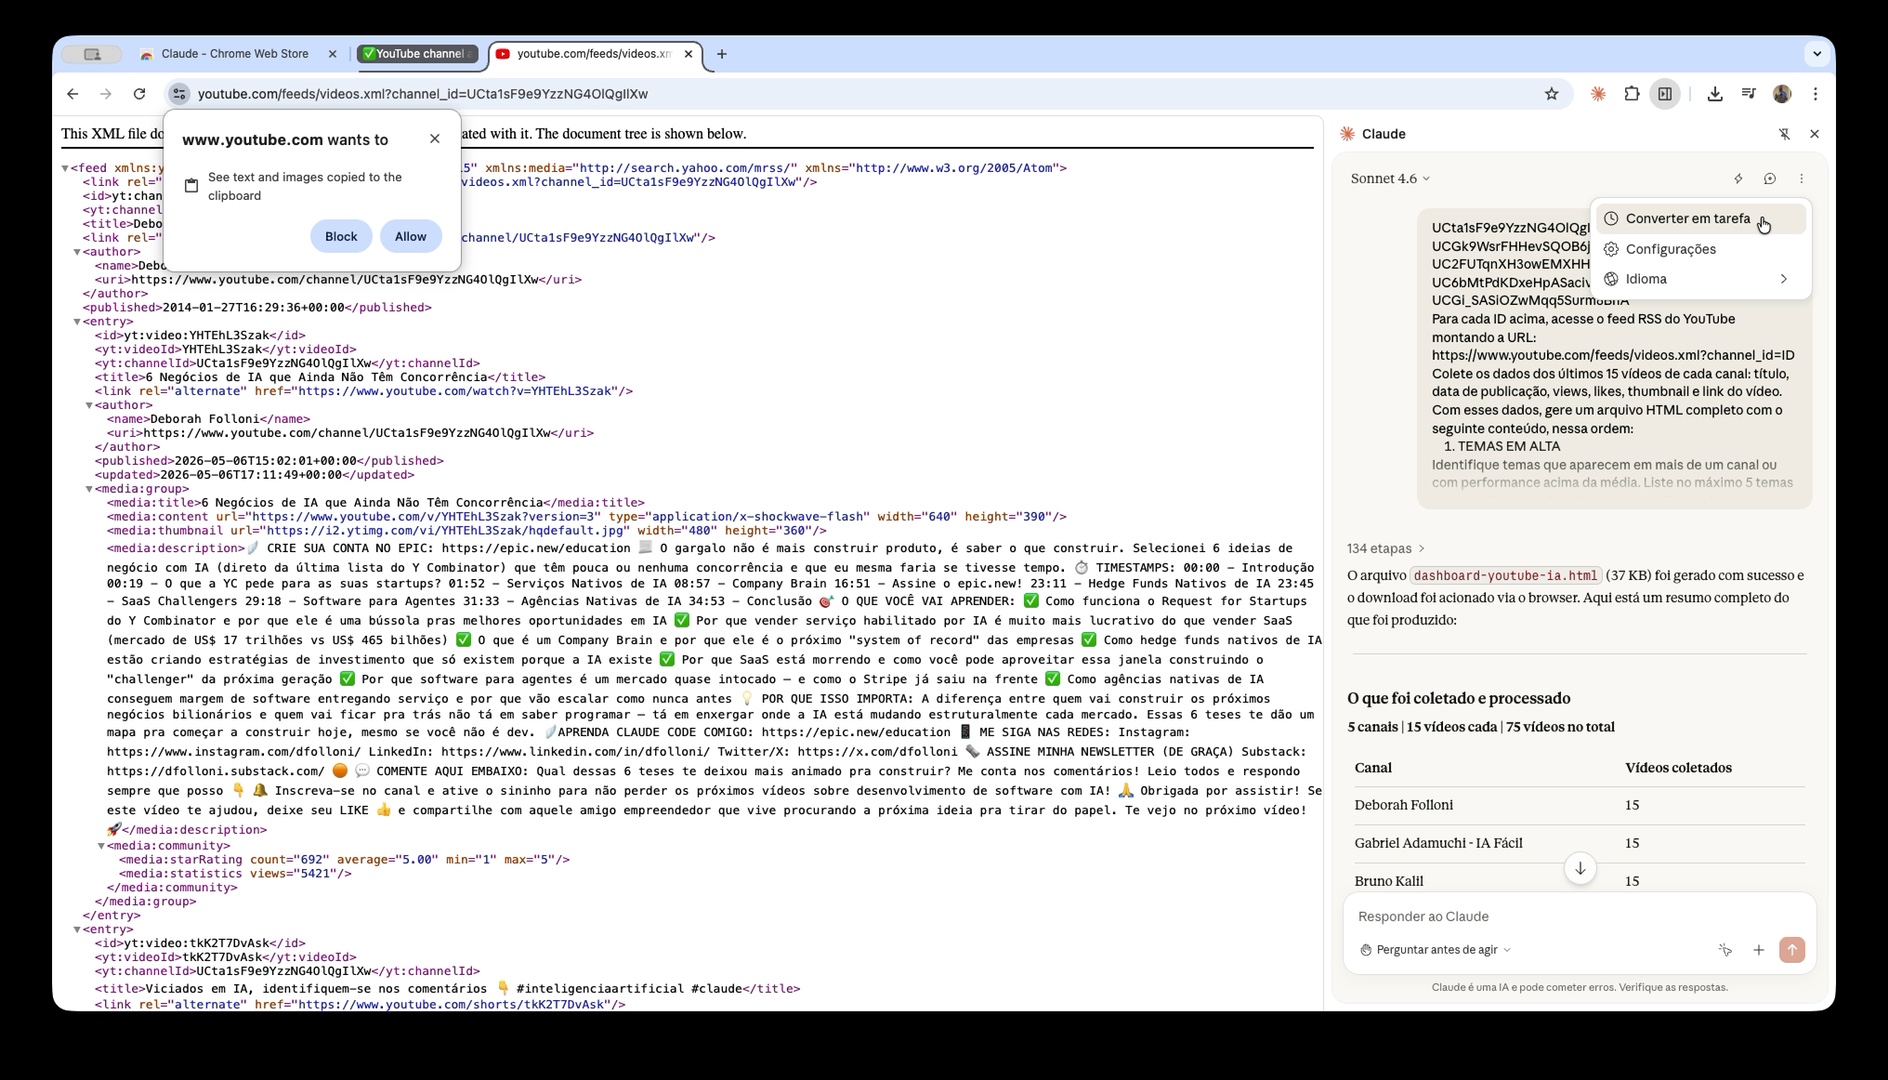Click the lightning shortcuts icon in Claude
Screen dimensions: 1888x1080
(1738, 179)
